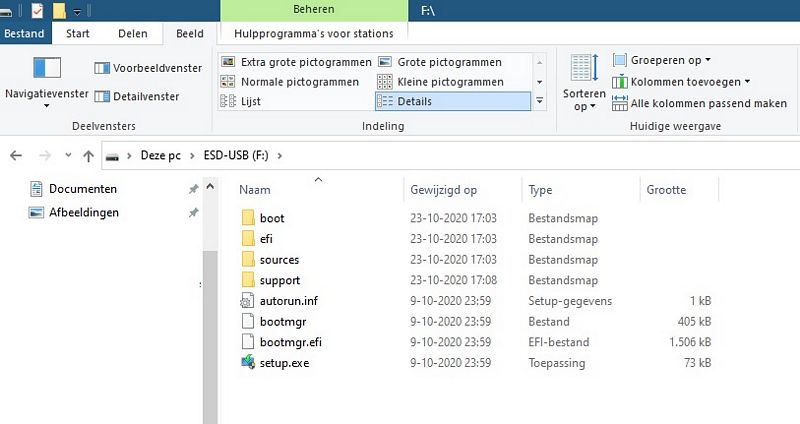Click Deze pc in the breadcrumb
The width and height of the screenshot is (800, 424).
(161, 156)
